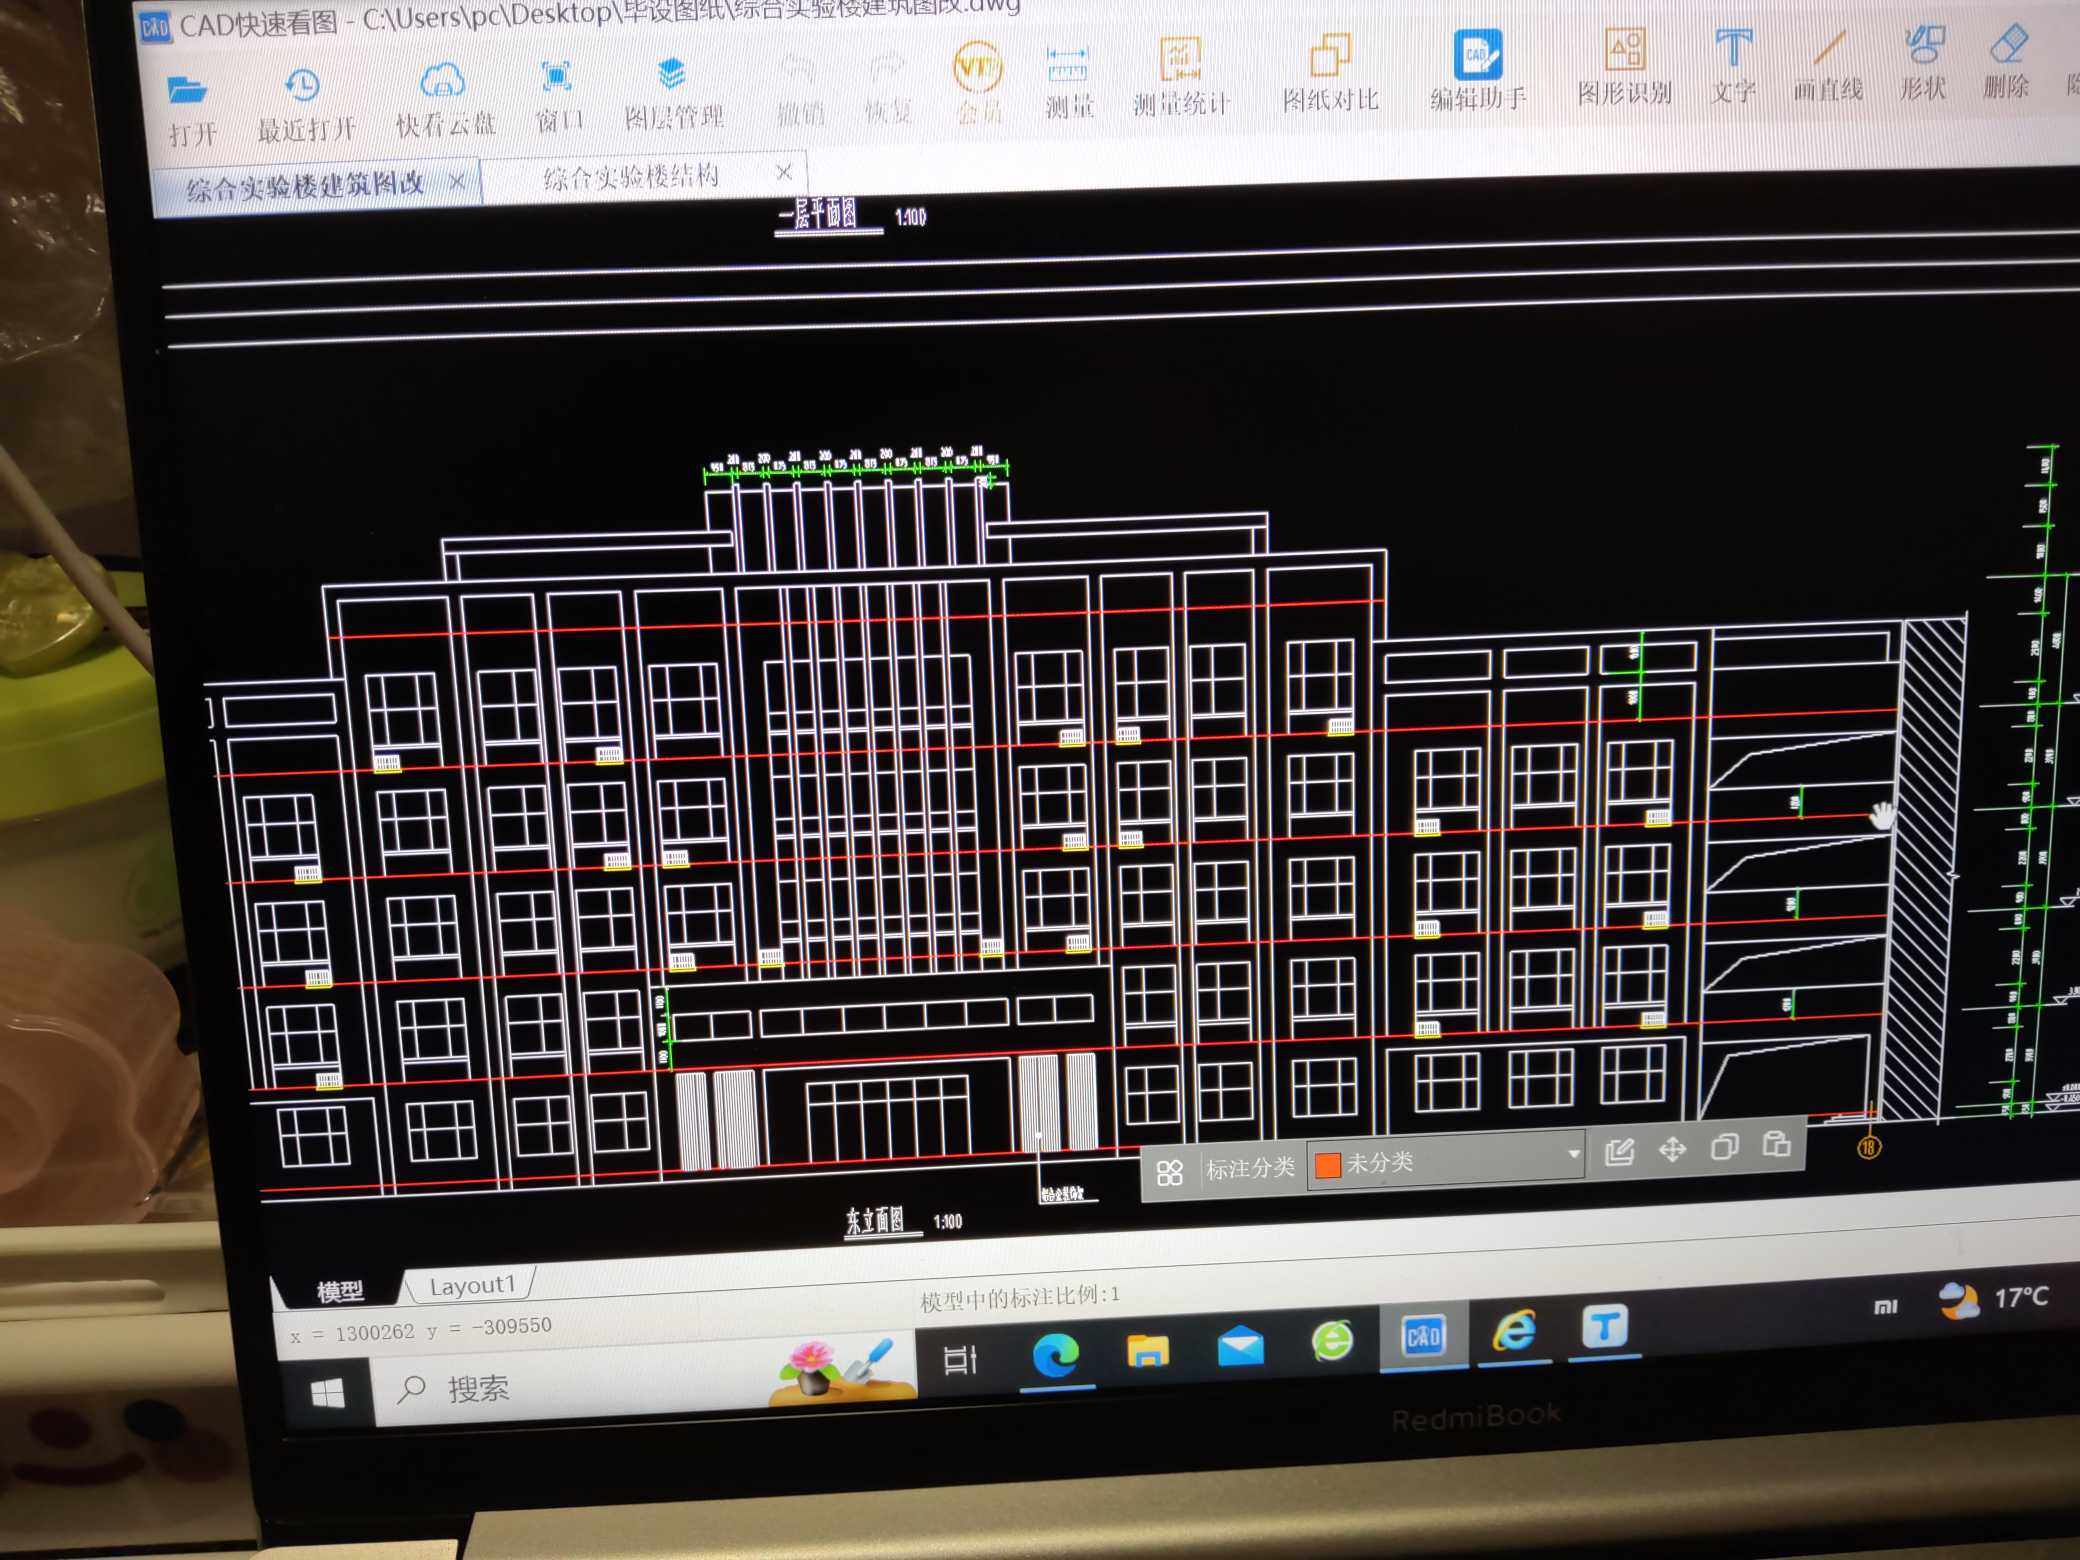Select the 文字 text tool
This screenshot has width=2080, height=1560.
coord(1733,64)
